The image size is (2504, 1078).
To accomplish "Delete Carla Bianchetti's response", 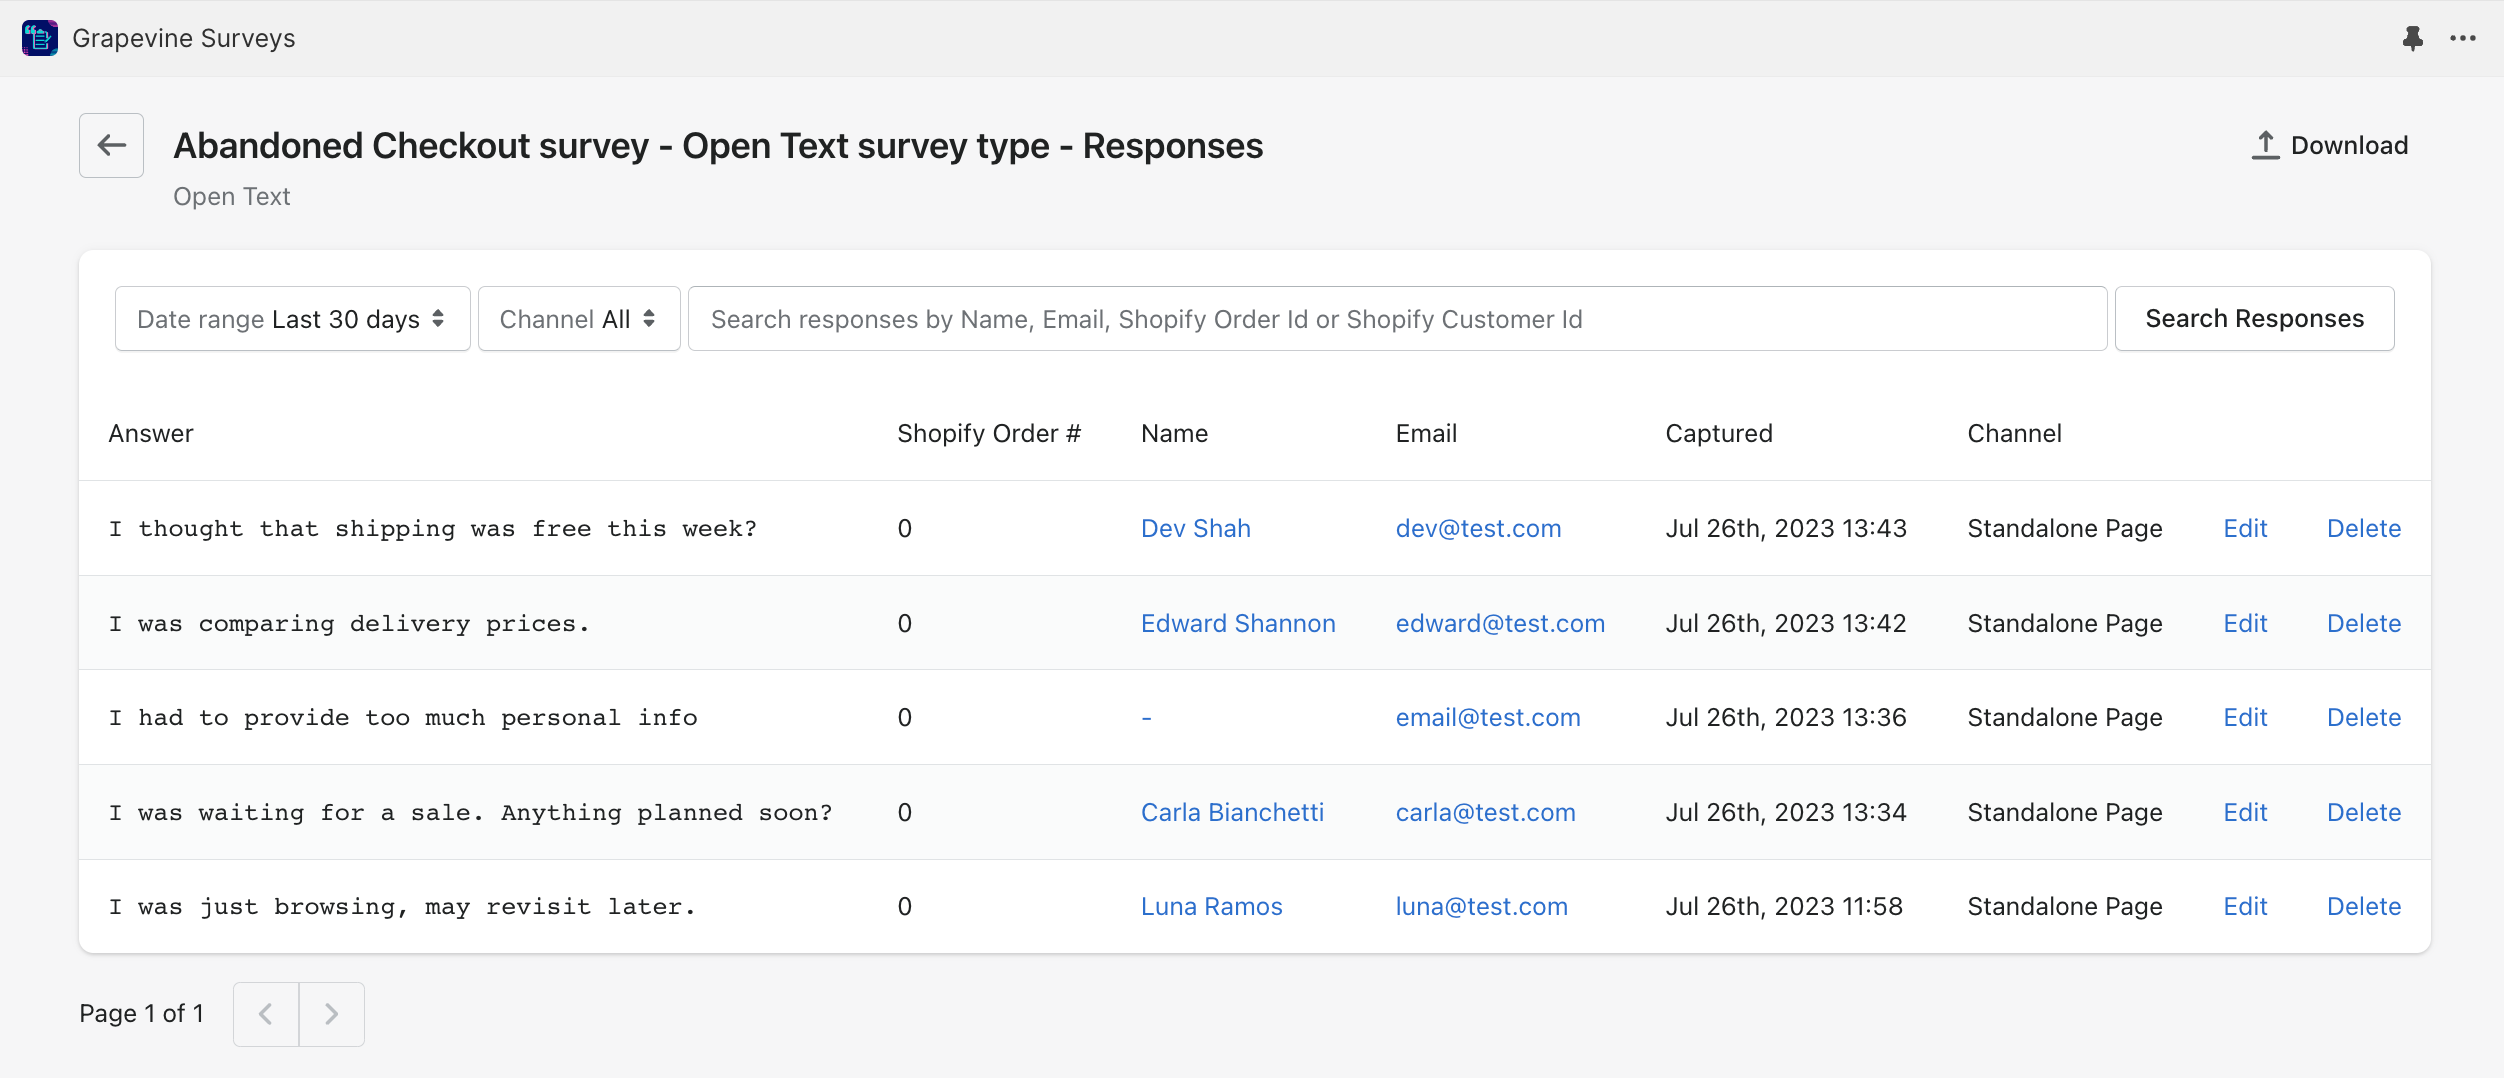I will coord(2364,812).
